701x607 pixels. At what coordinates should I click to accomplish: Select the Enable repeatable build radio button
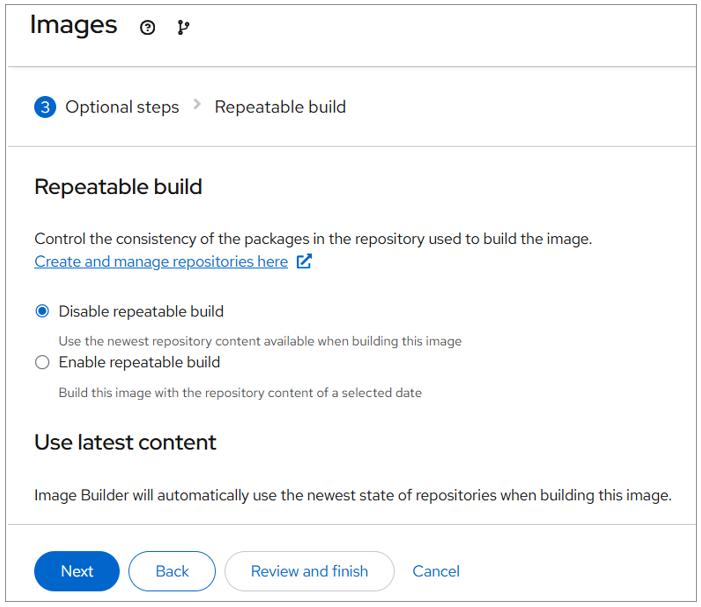pos(42,363)
